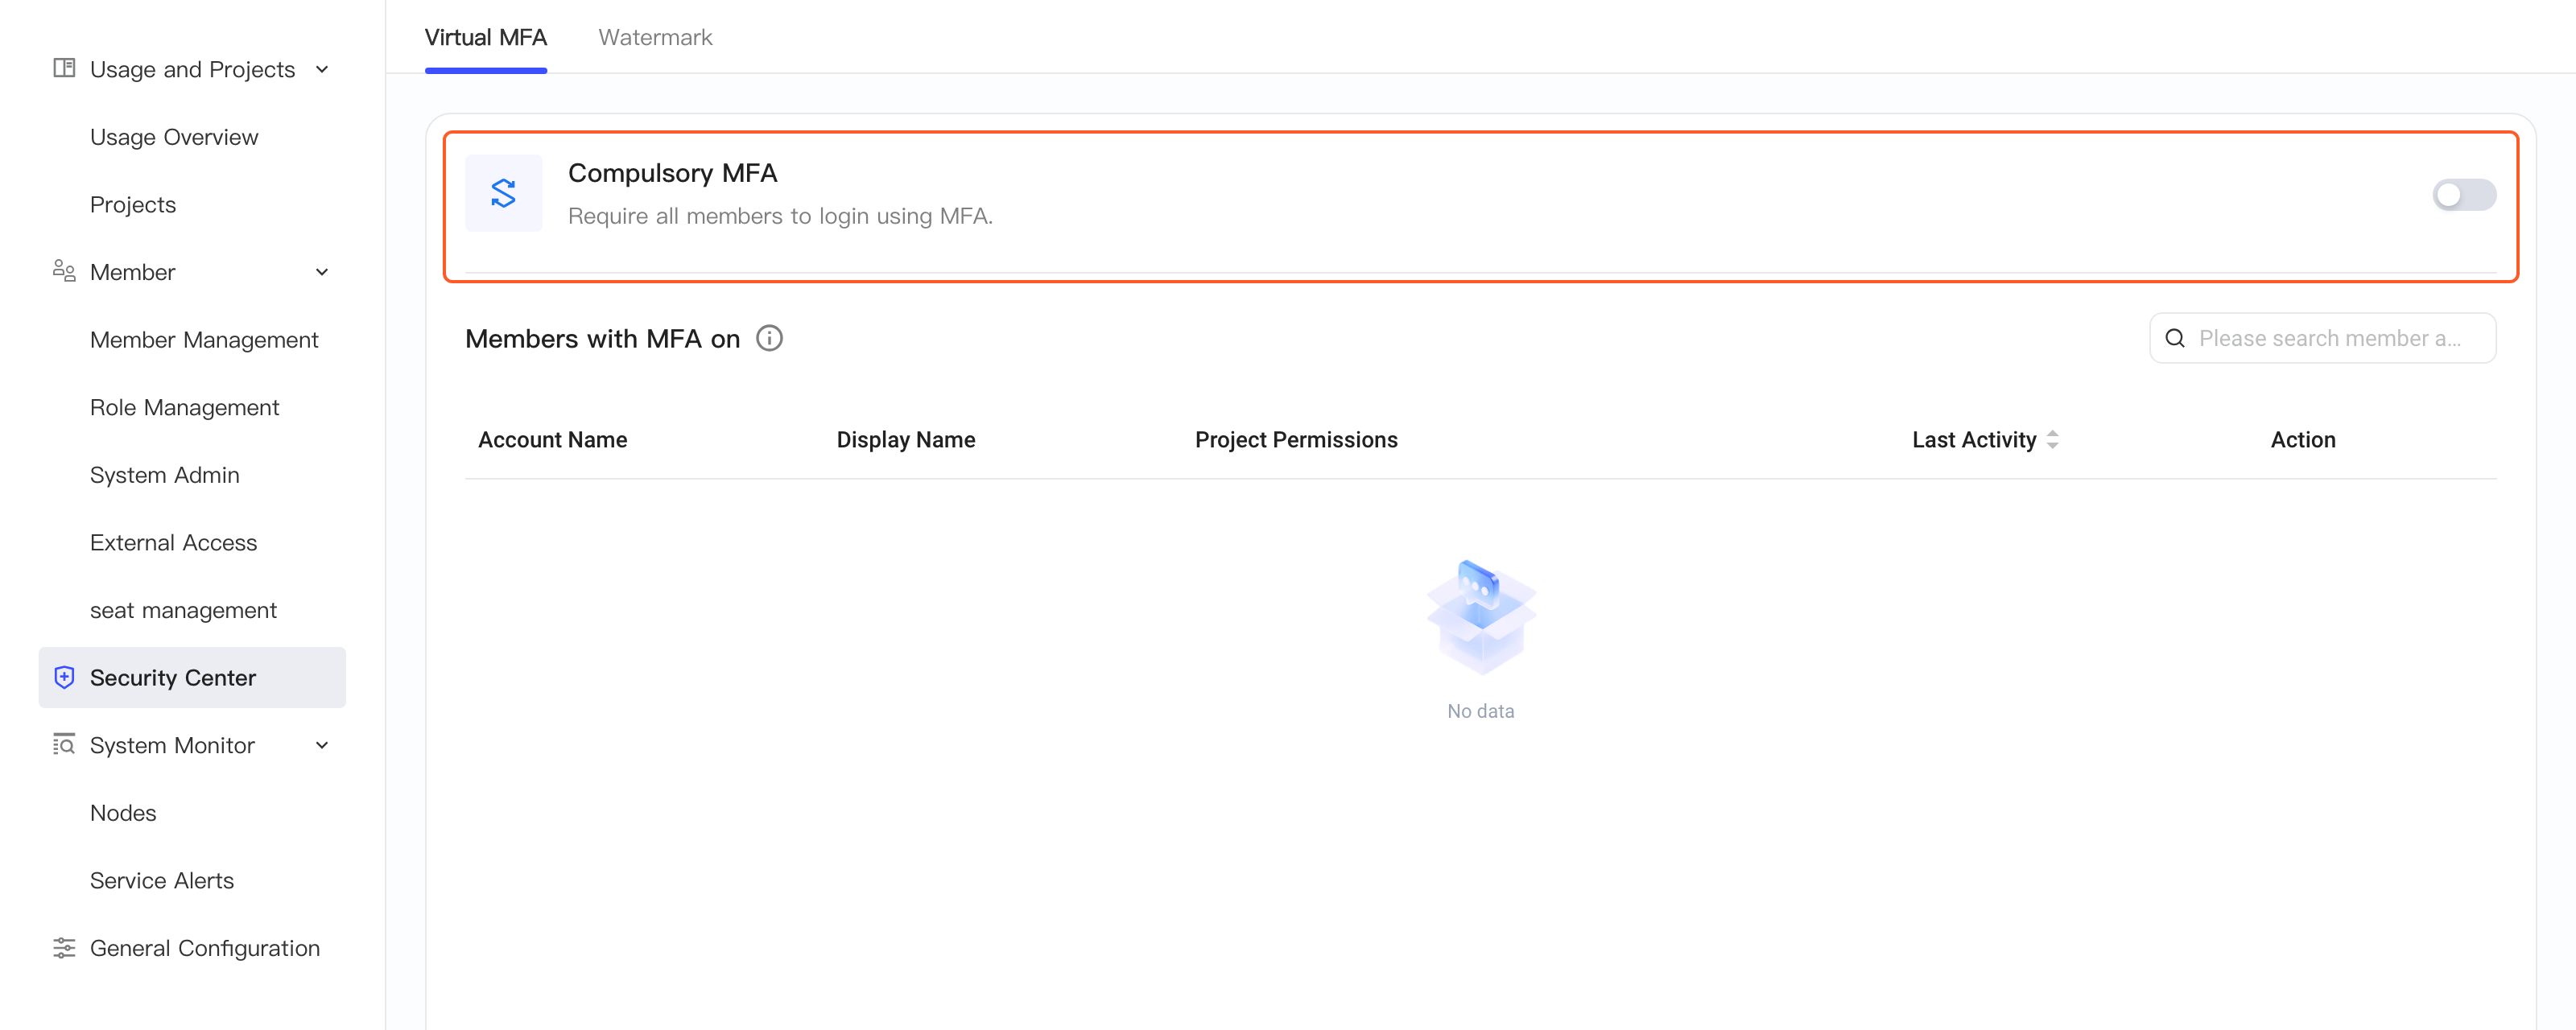This screenshot has width=2576, height=1030.
Task: Sort by Last Activity arrows icon
Action: click(x=2052, y=439)
